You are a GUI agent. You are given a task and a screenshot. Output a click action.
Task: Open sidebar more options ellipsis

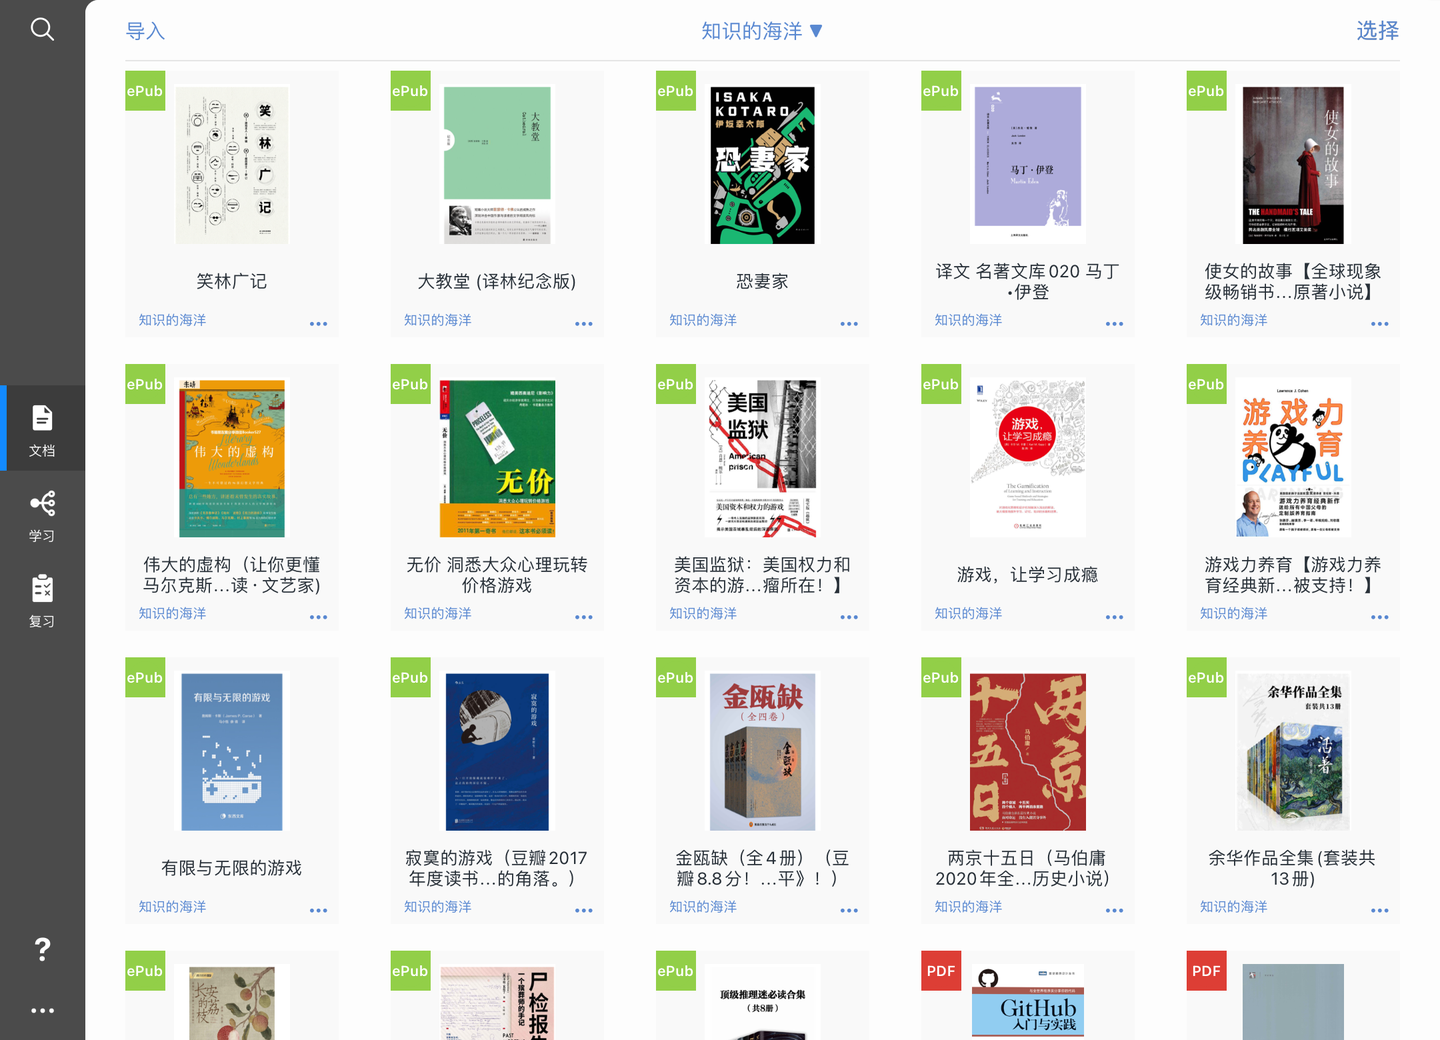coord(42,1010)
